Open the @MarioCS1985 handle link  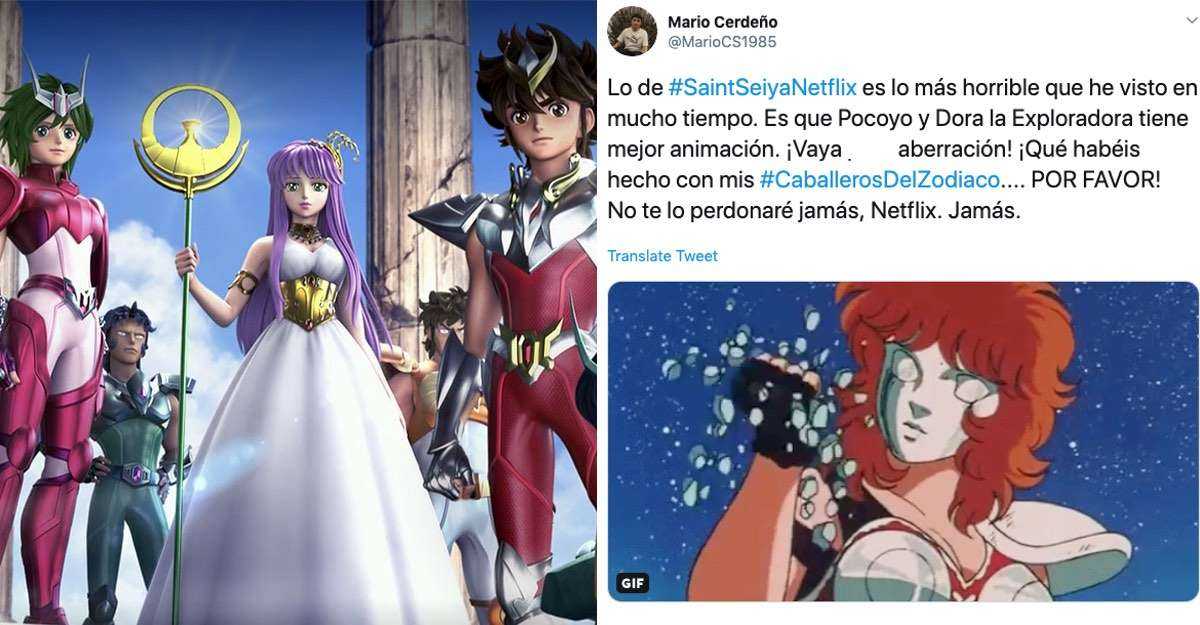pos(721,42)
